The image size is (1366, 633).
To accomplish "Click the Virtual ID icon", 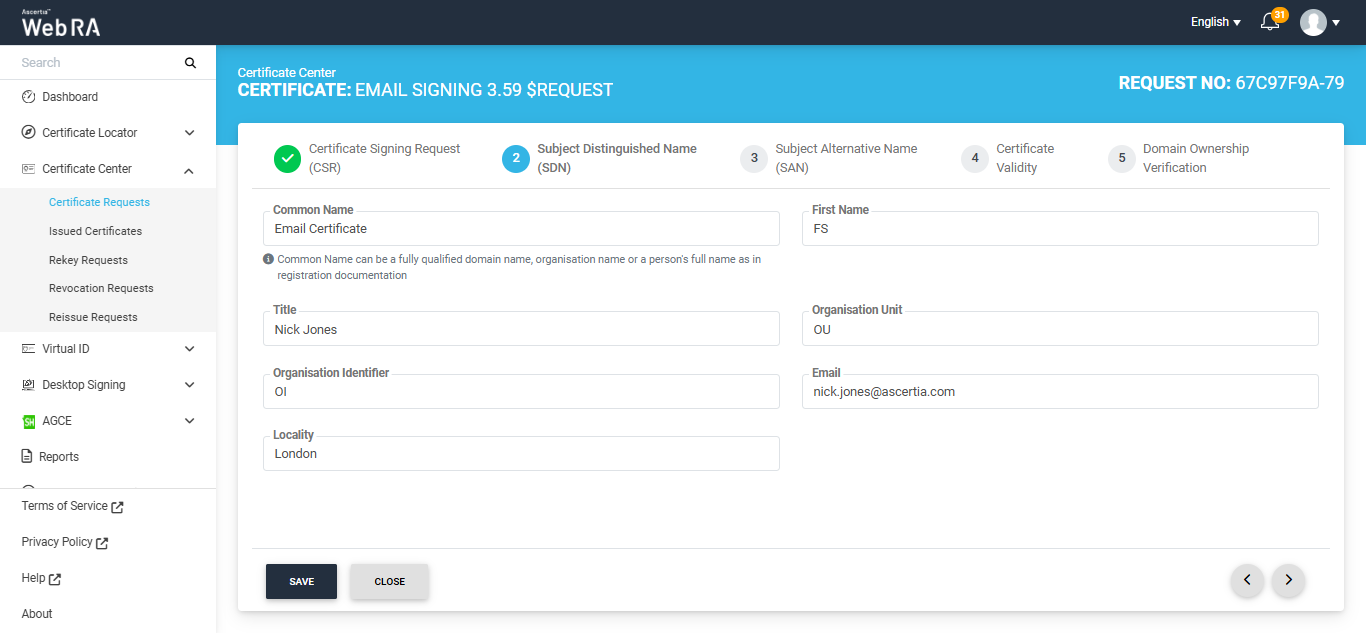I will point(28,349).
